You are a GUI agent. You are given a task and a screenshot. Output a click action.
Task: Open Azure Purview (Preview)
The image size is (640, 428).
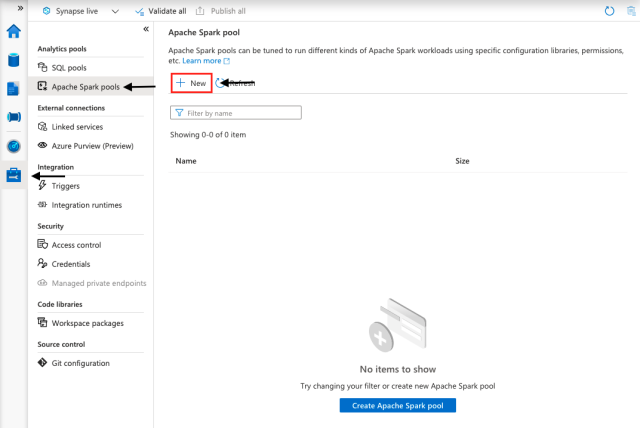(x=91, y=146)
